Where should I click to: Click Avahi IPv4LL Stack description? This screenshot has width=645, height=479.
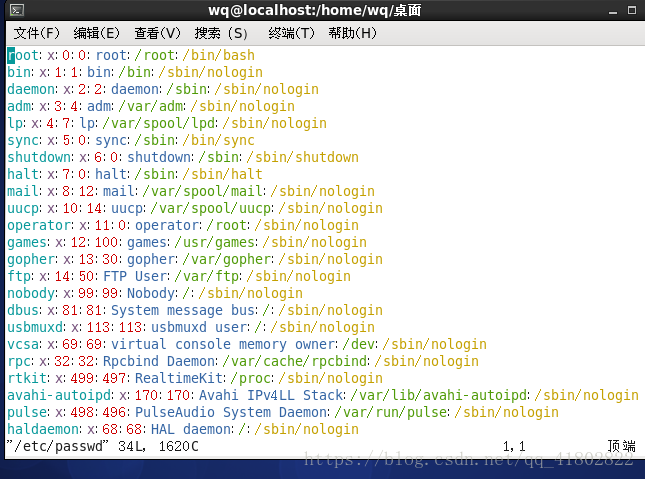pyautogui.click(x=271, y=395)
